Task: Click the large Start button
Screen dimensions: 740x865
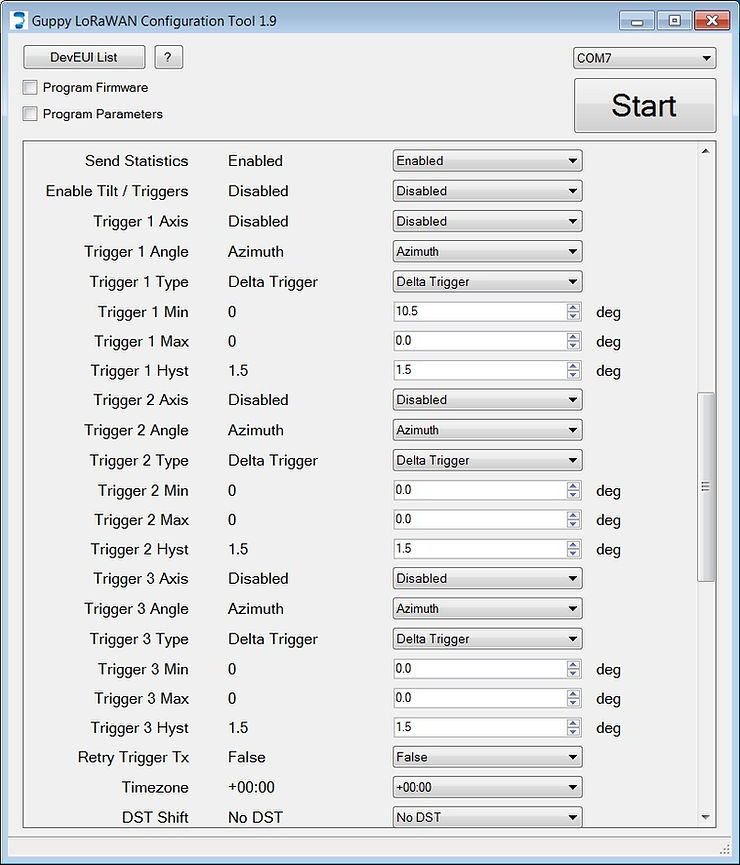Action: [x=645, y=105]
